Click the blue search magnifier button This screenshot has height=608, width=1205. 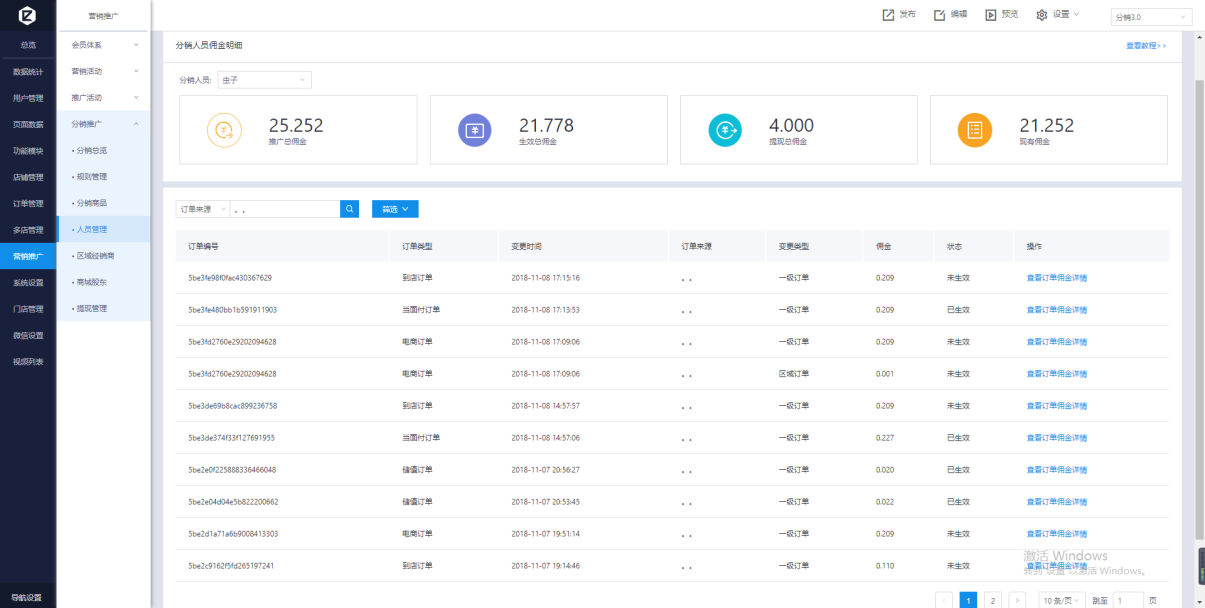(x=349, y=209)
